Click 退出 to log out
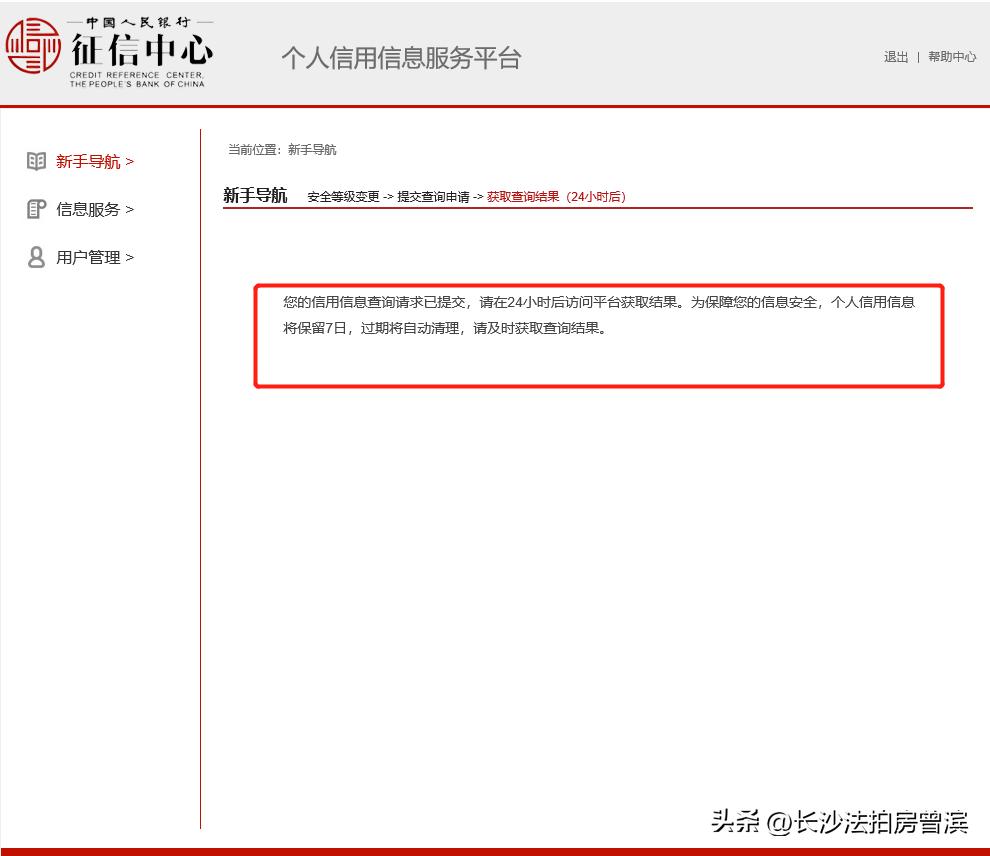Image resolution: width=990 pixels, height=856 pixels. click(895, 58)
